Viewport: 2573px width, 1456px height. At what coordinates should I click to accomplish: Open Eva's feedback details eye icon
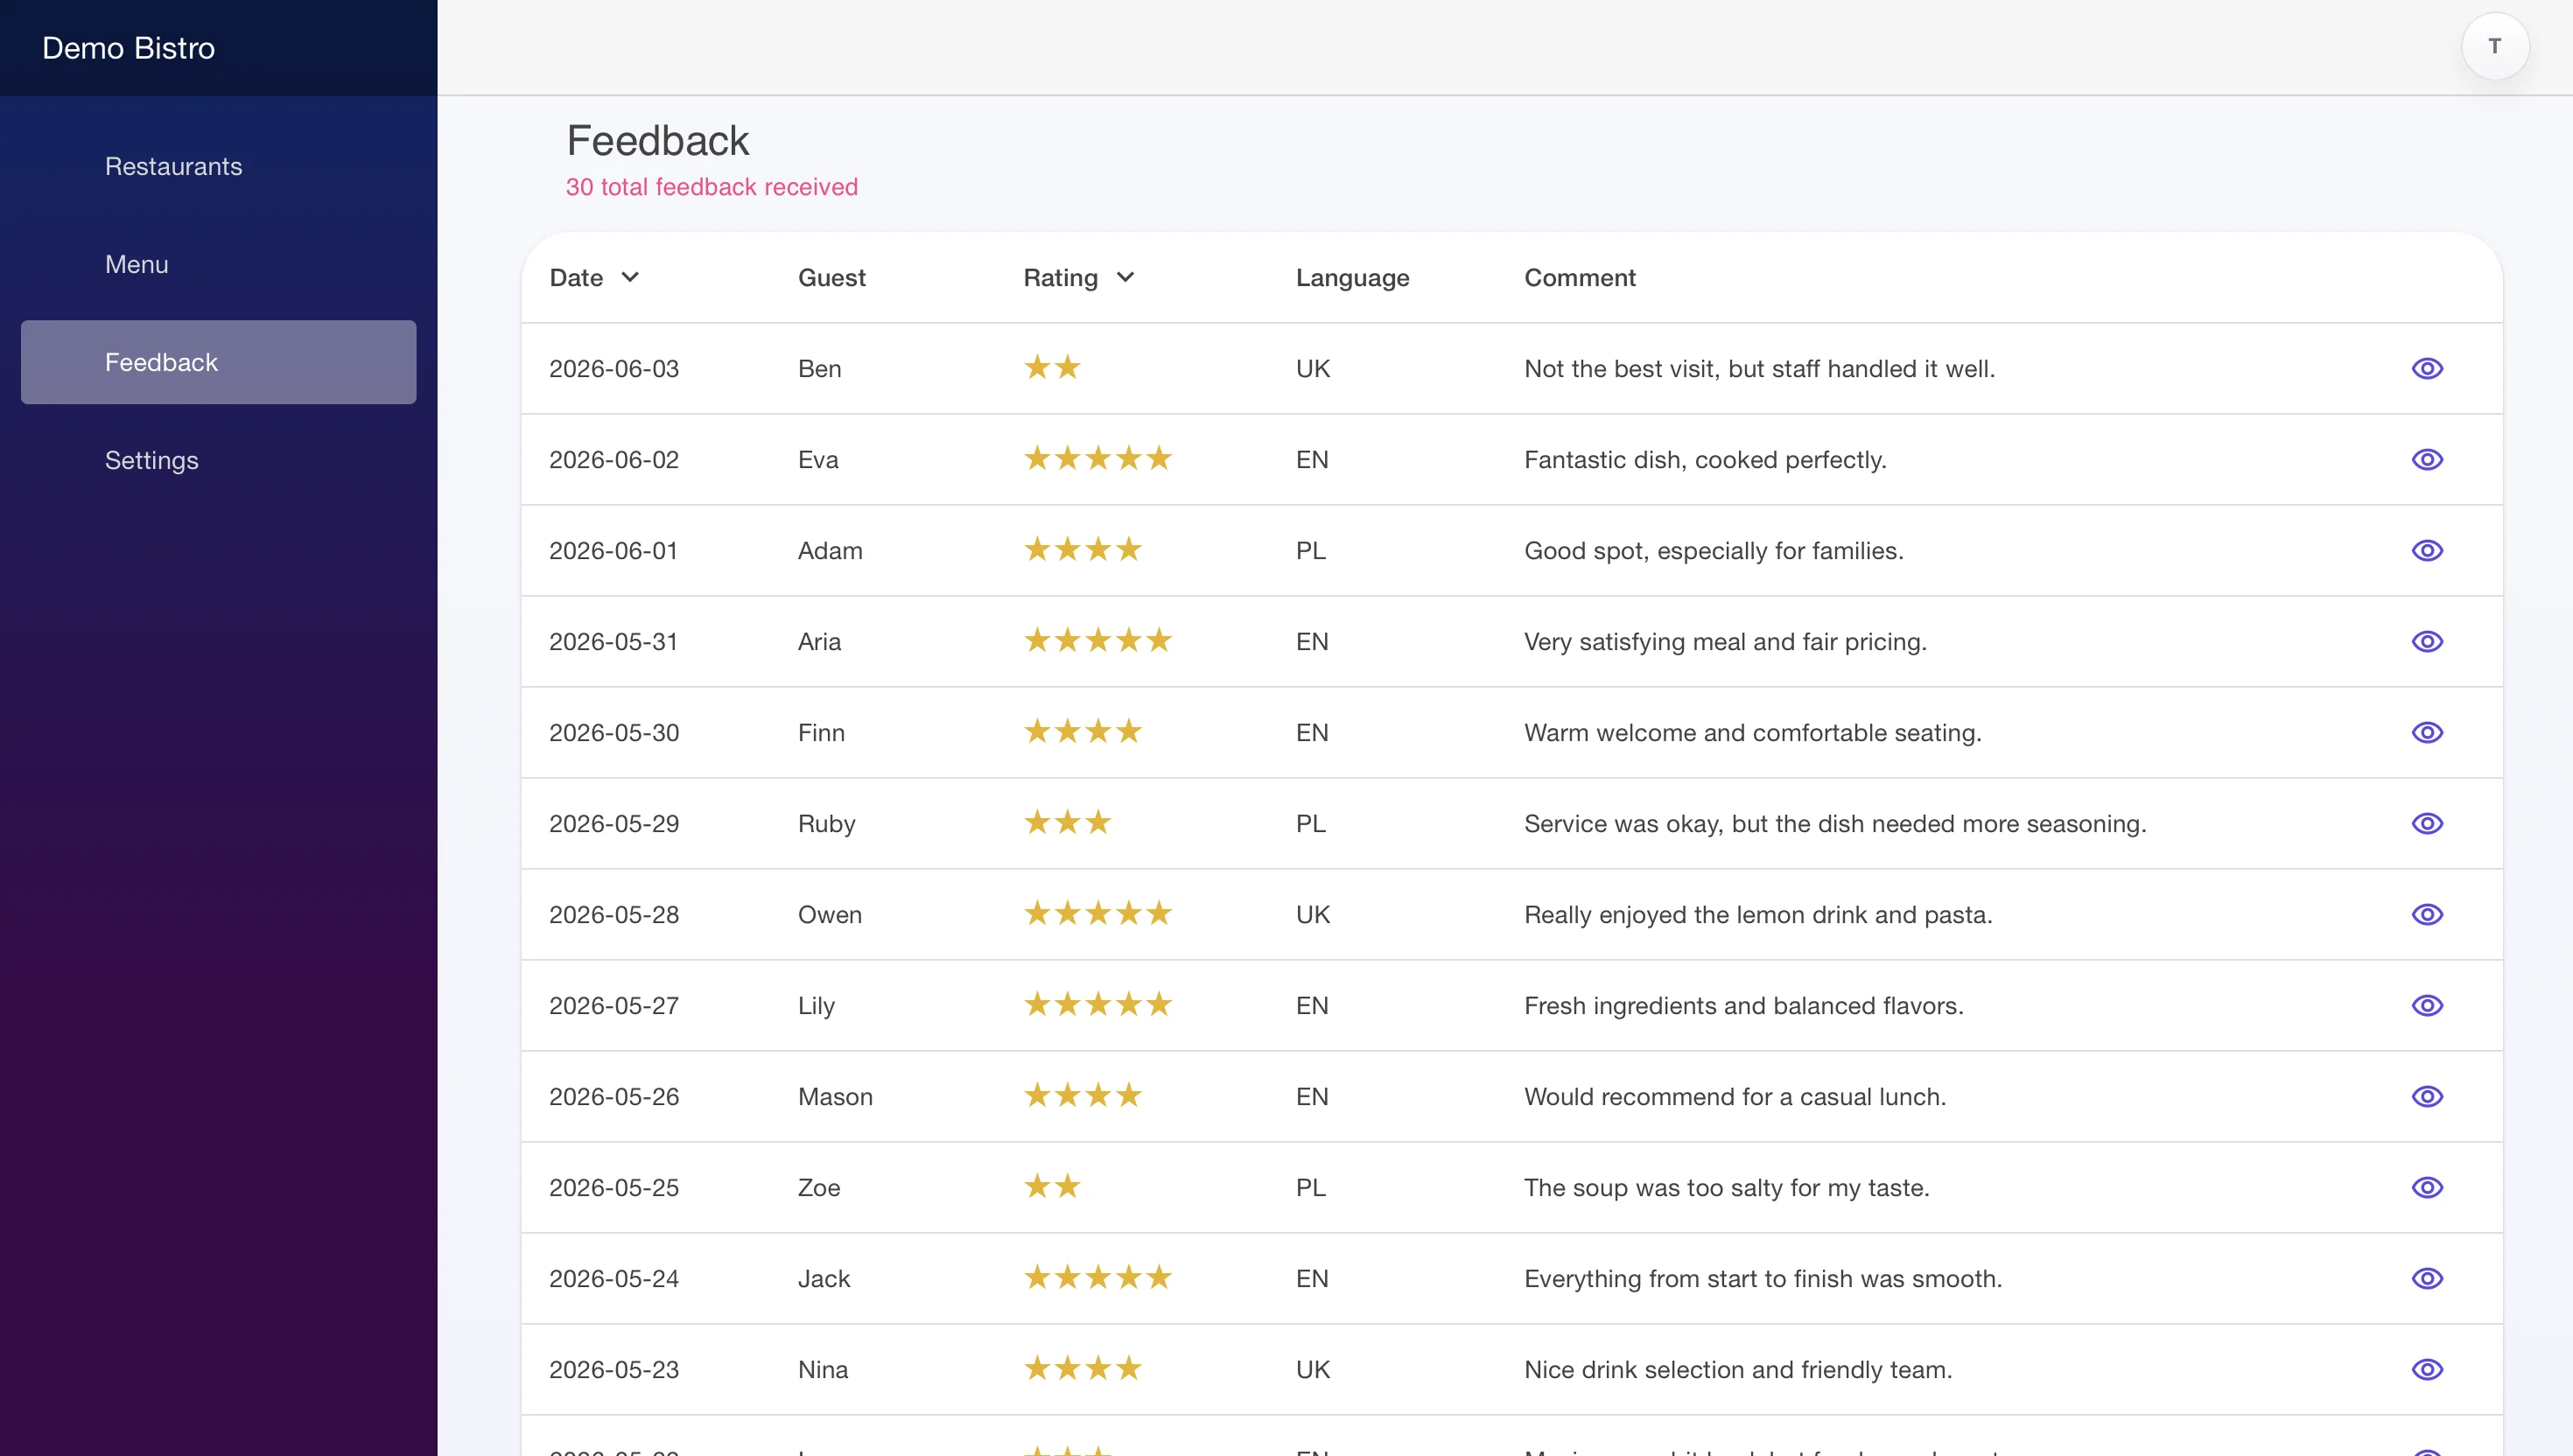coord(2427,459)
